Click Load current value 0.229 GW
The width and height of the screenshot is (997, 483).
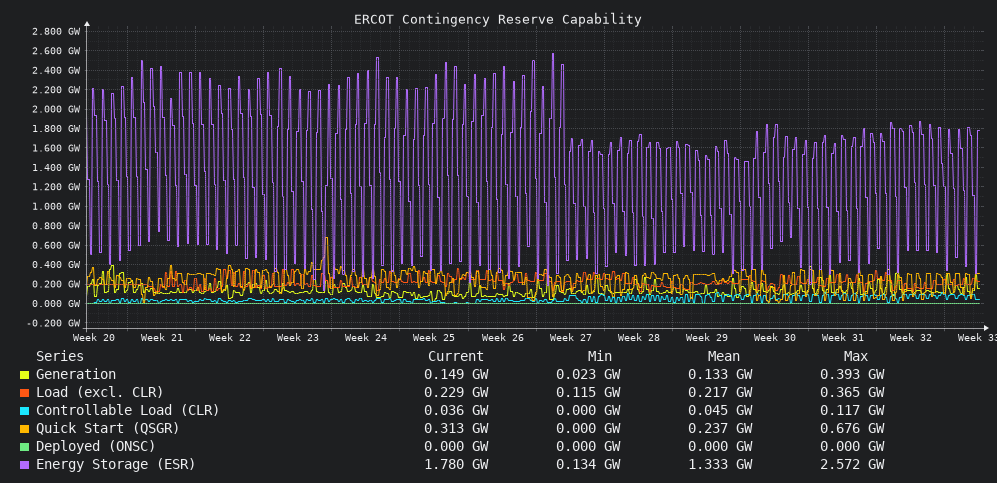(456, 392)
